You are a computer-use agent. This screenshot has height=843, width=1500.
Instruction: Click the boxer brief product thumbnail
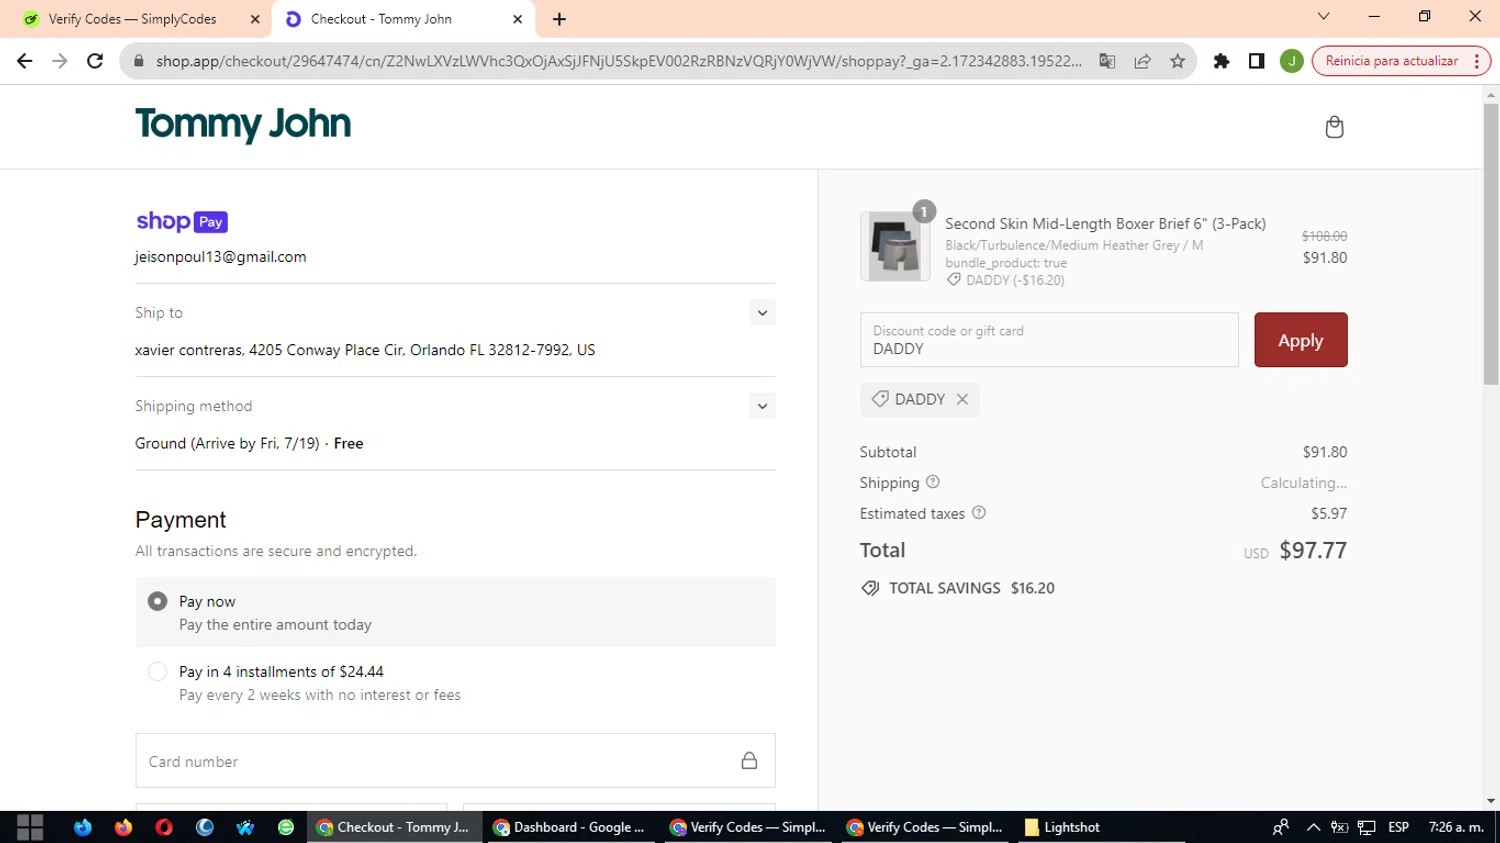coord(895,246)
